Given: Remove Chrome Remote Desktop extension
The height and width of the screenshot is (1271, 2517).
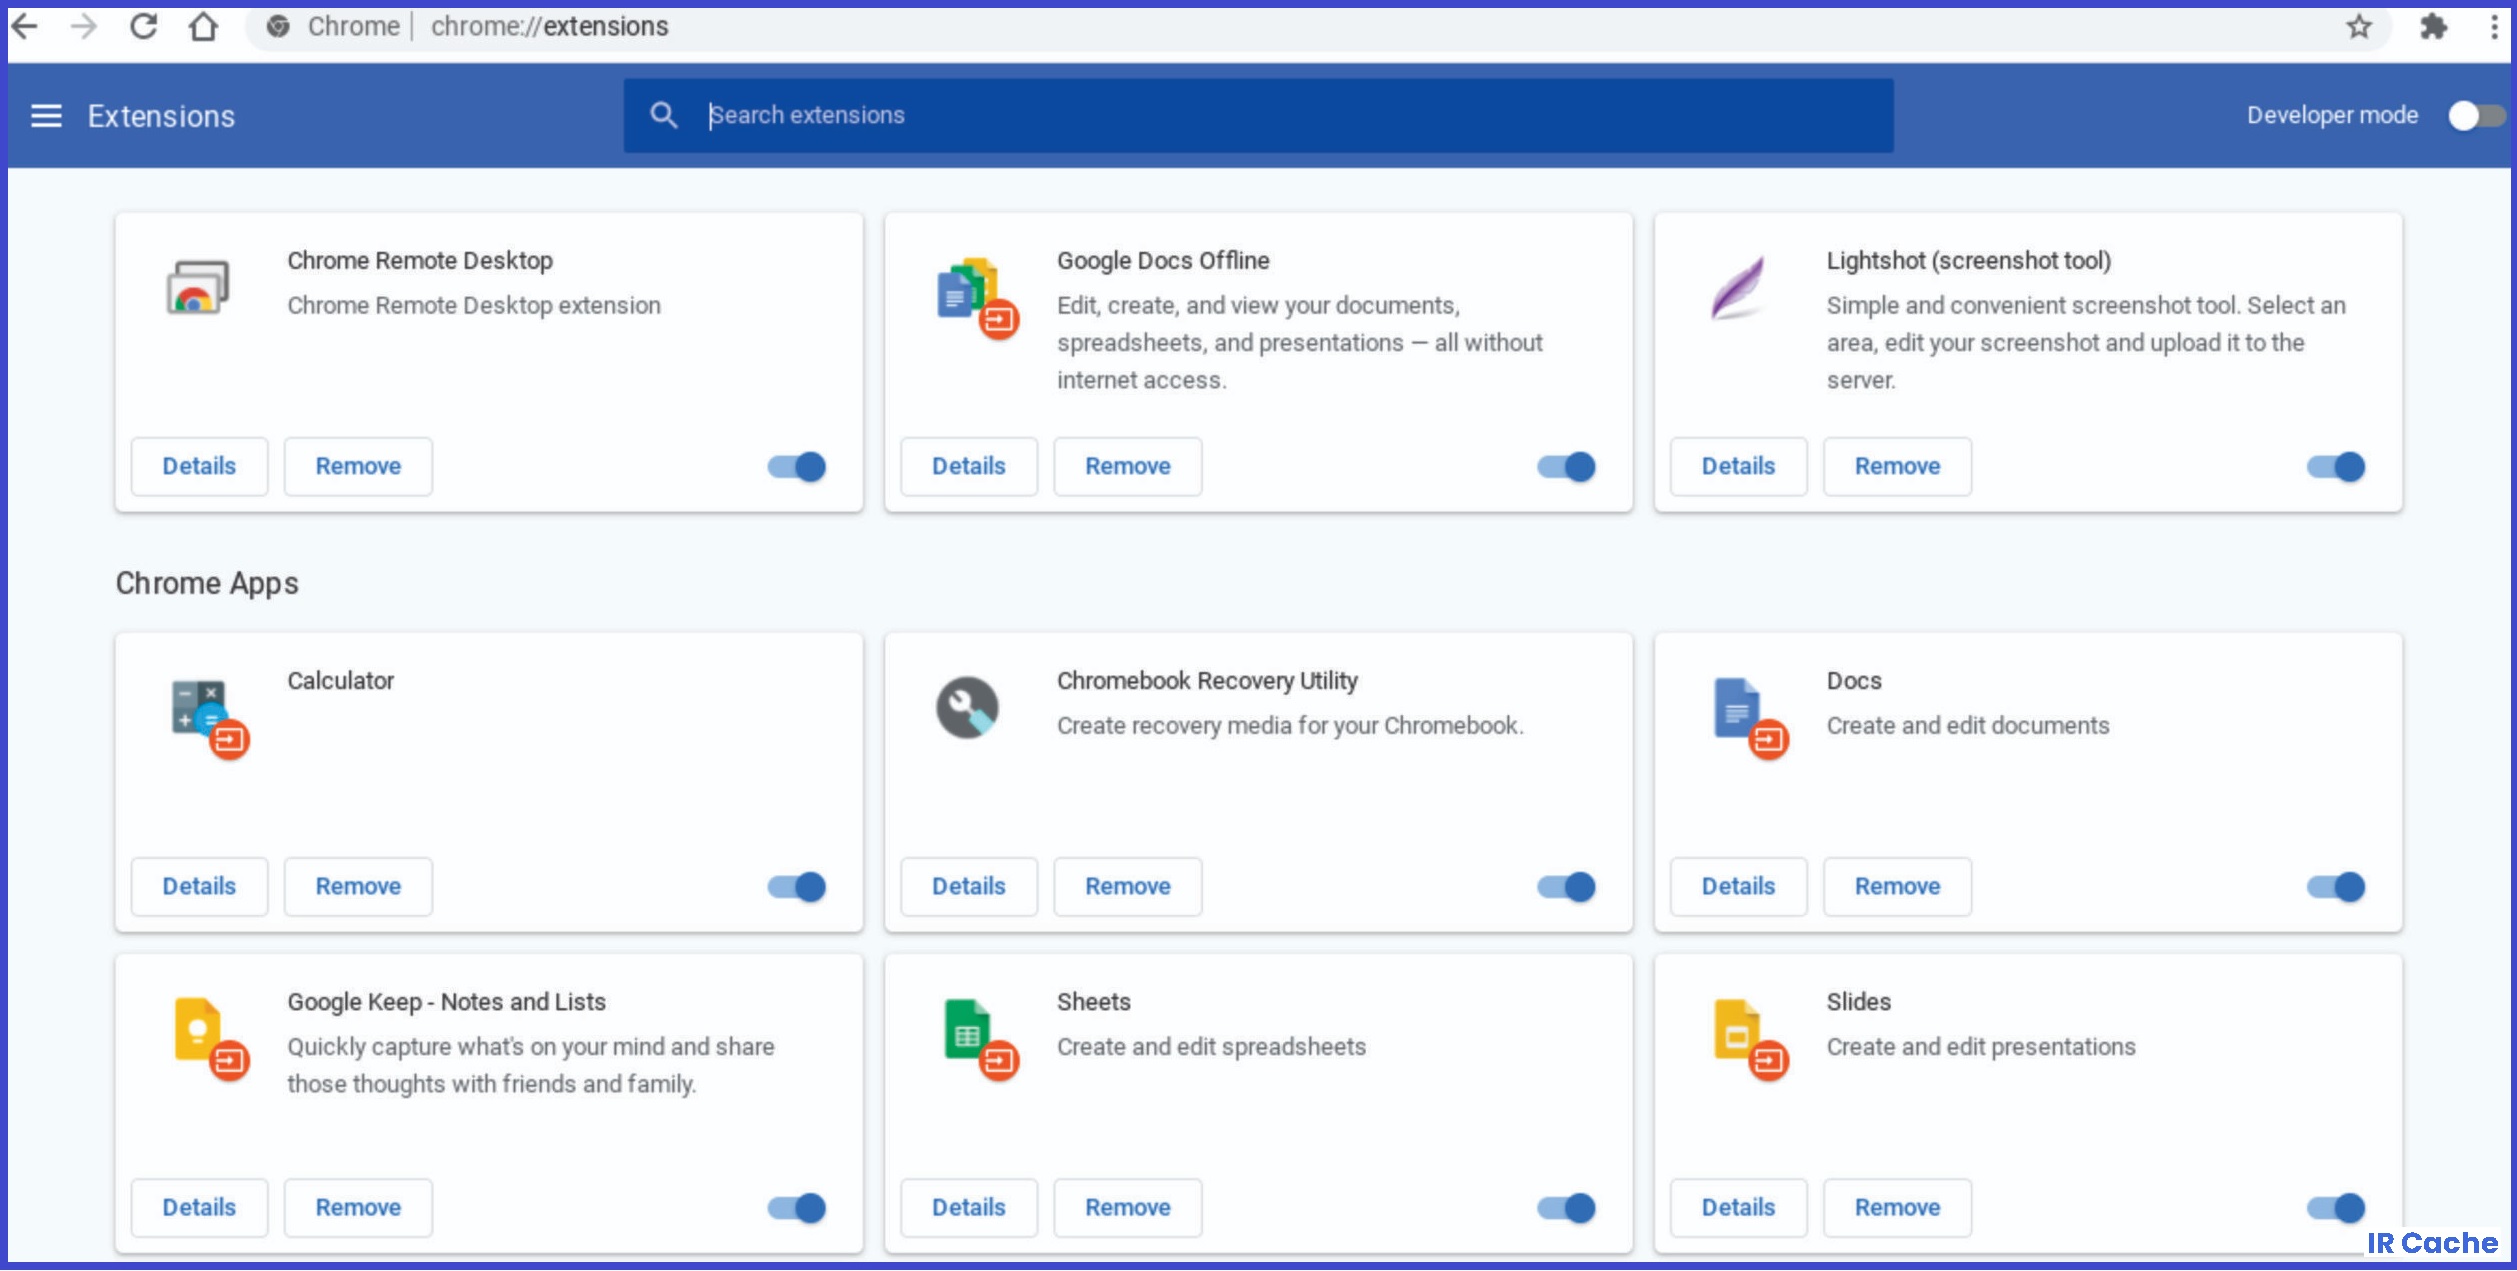Looking at the screenshot, I should 358,466.
